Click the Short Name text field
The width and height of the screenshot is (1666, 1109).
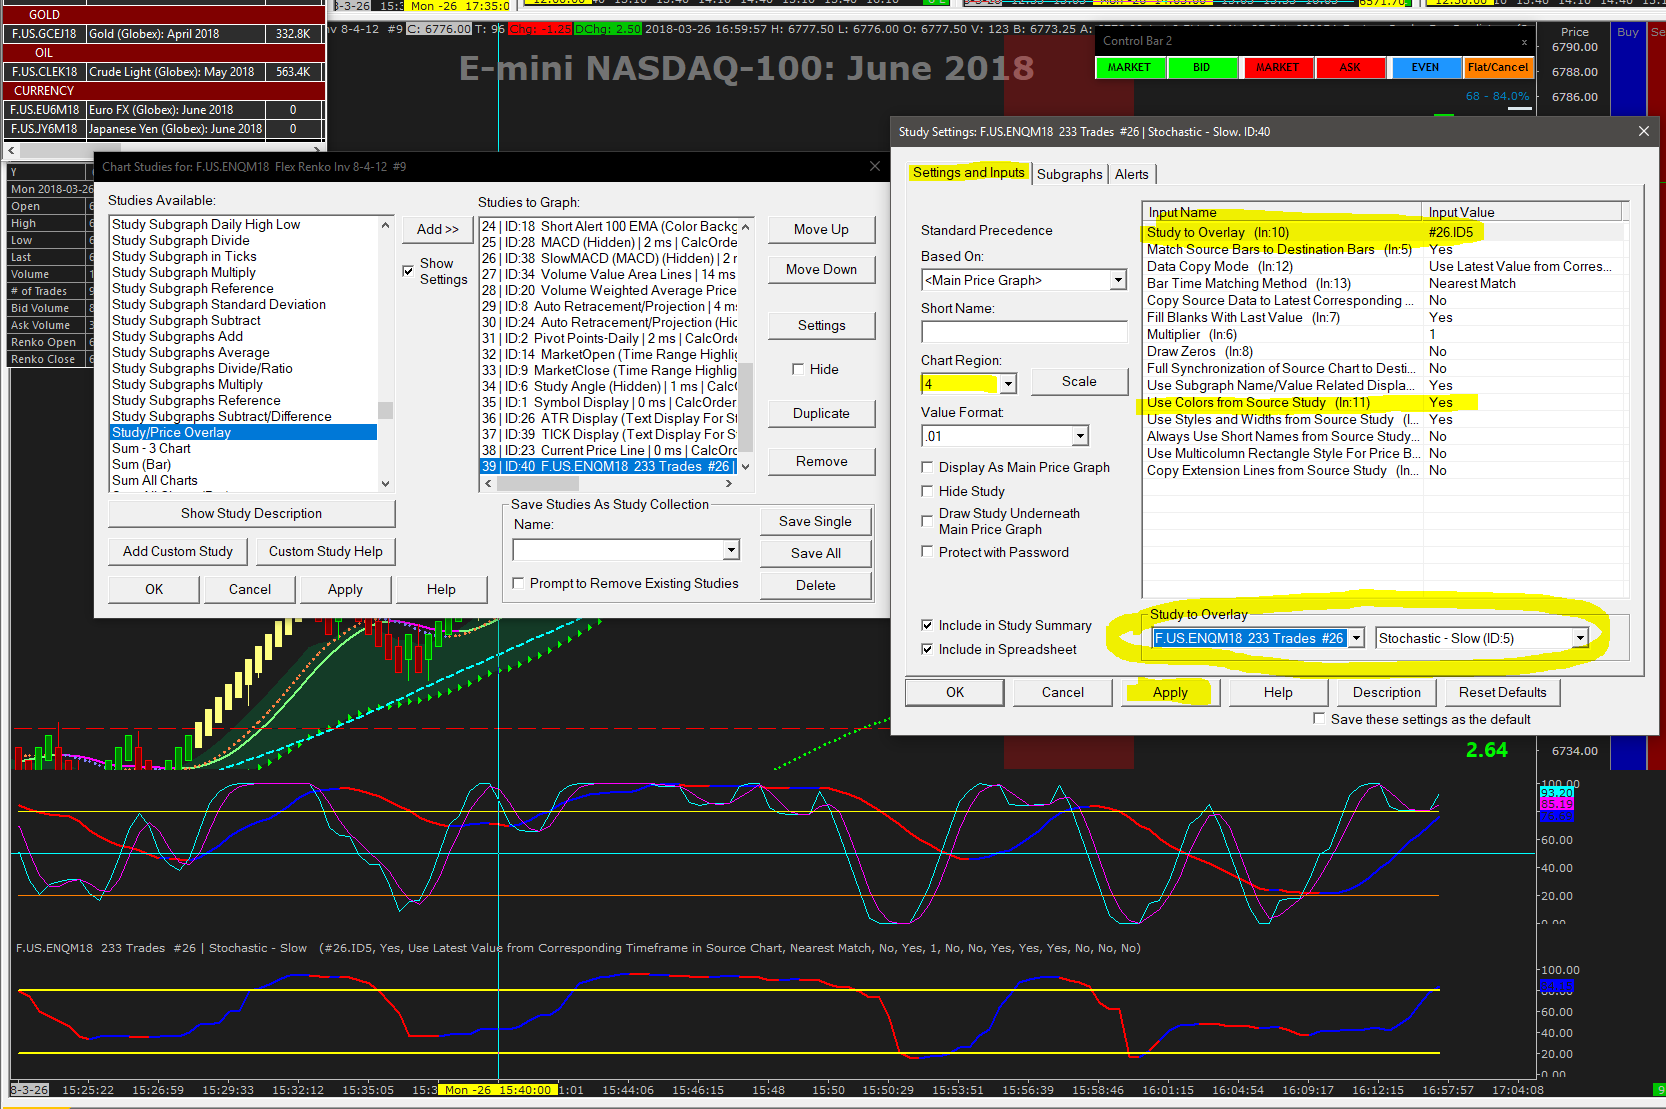point(1024,332)
